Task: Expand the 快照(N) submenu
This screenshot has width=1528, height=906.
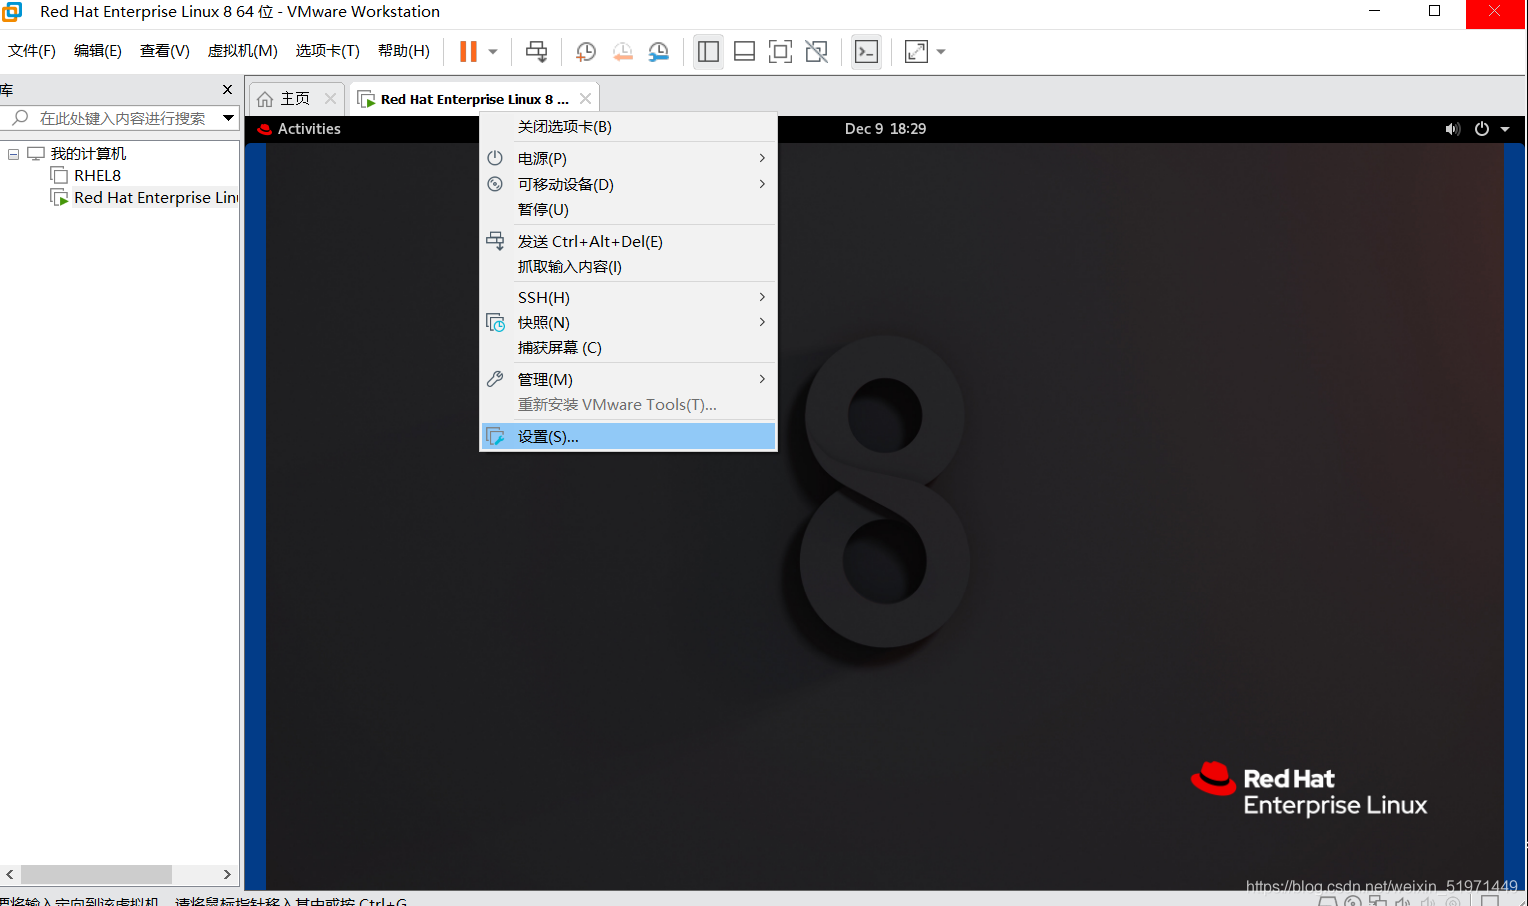Action: pos(628,323)
